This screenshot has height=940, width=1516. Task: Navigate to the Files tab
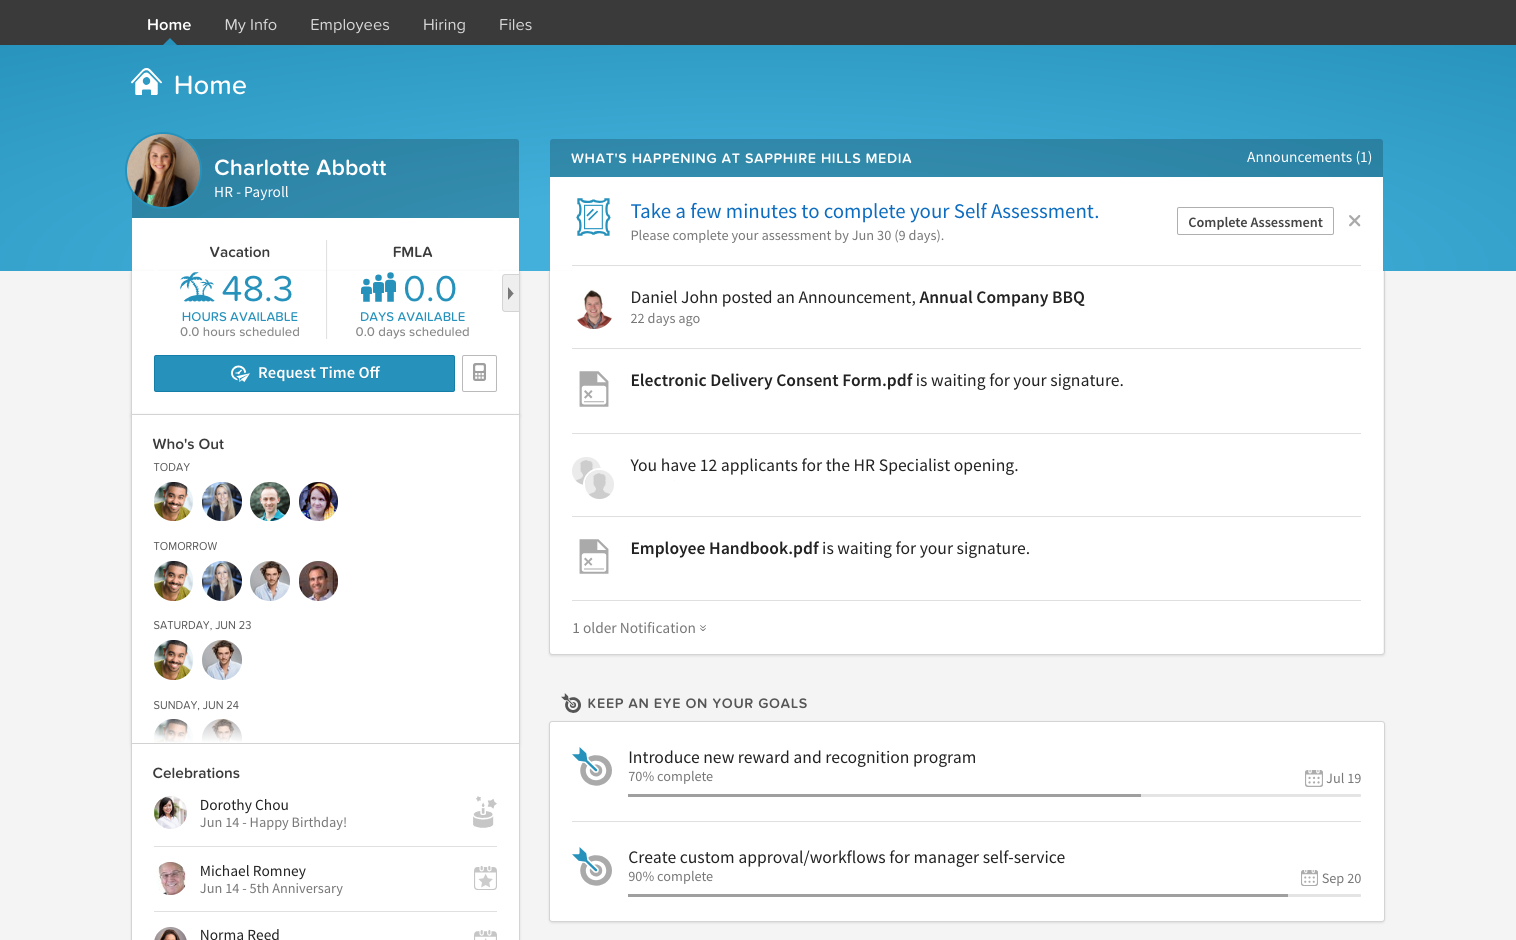[x=515, y=24]
